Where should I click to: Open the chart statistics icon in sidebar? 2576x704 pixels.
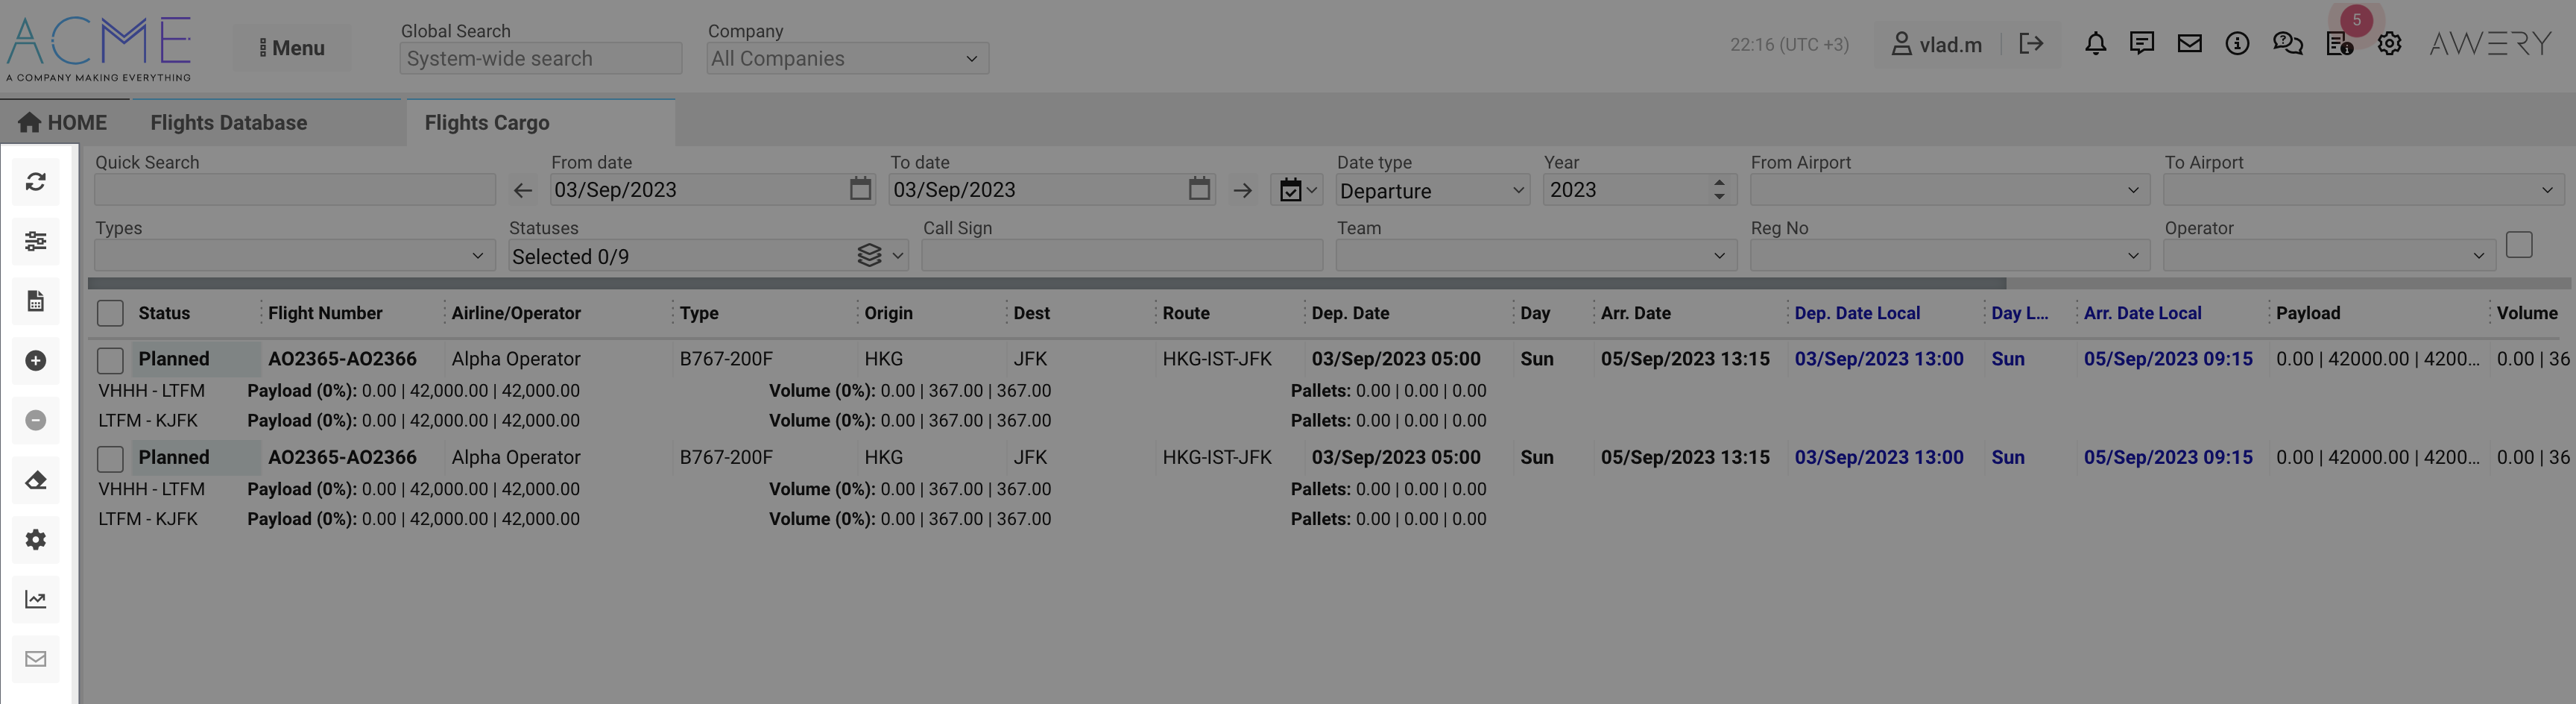coord(36,600)
